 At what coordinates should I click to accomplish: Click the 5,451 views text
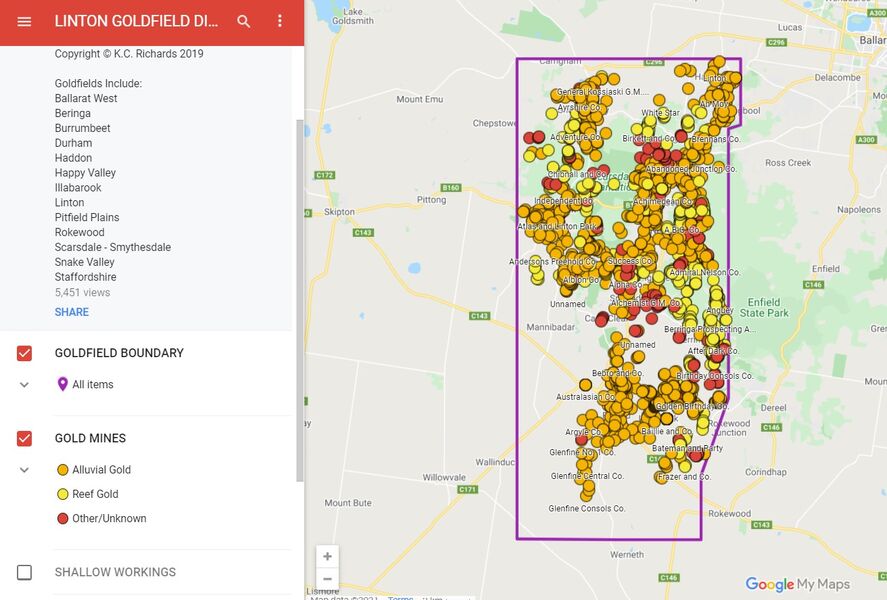(x=83, y=292)
